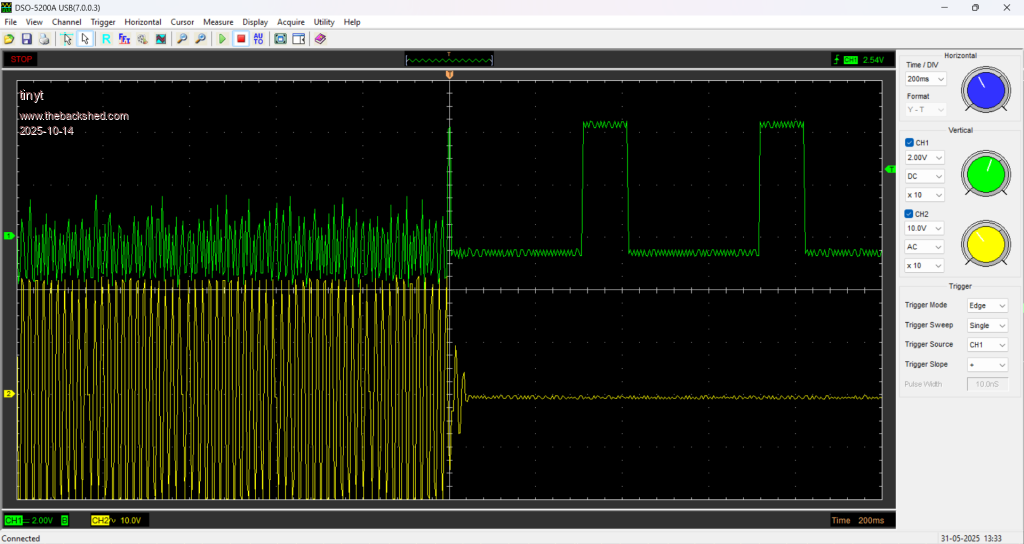Viewport: 1024px width, 544px height.
Task: Open the Time/DIV 200ms dropdown
Action: [924, 79]
